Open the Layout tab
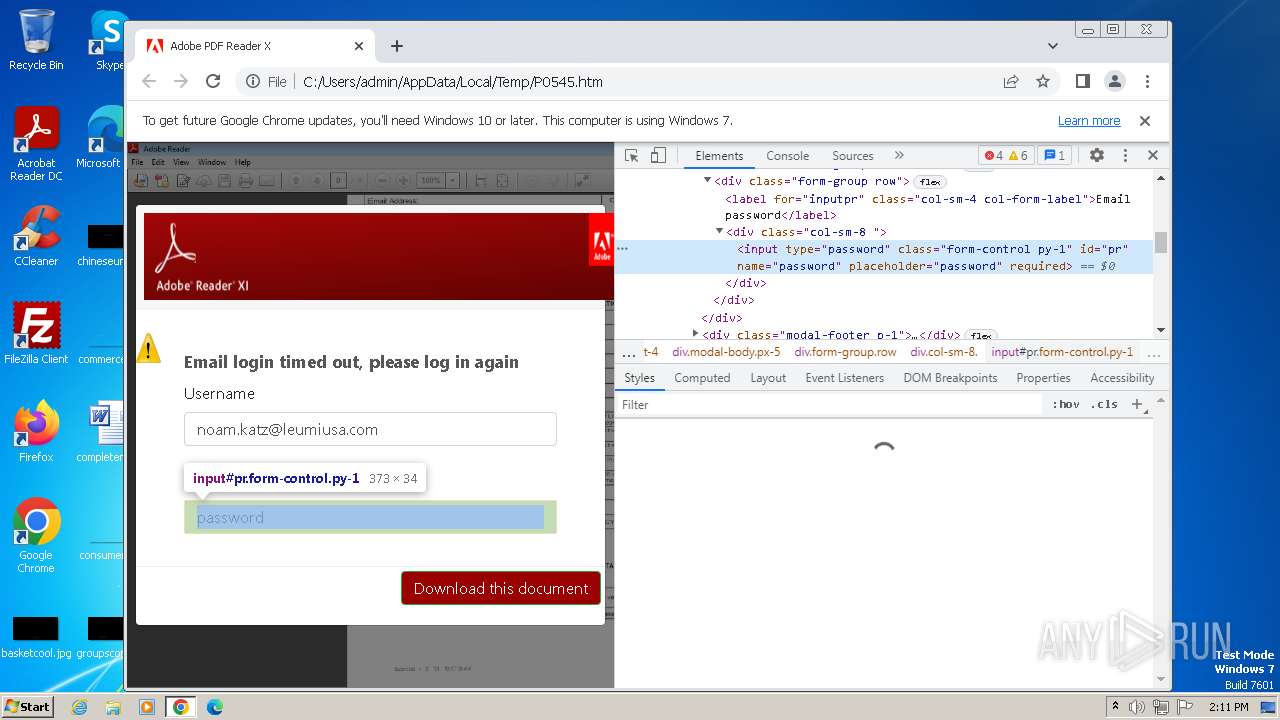The height and width of the screenshot is (720, 1280). pos(768,378)
